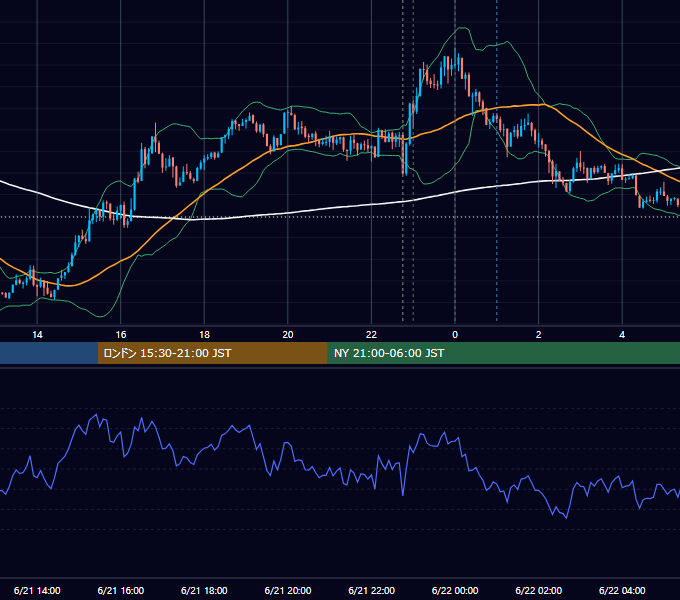Viewport: 680px width, 600px height.
Task: Click the 6/21 16:00 date label
Action: (121, 590)
